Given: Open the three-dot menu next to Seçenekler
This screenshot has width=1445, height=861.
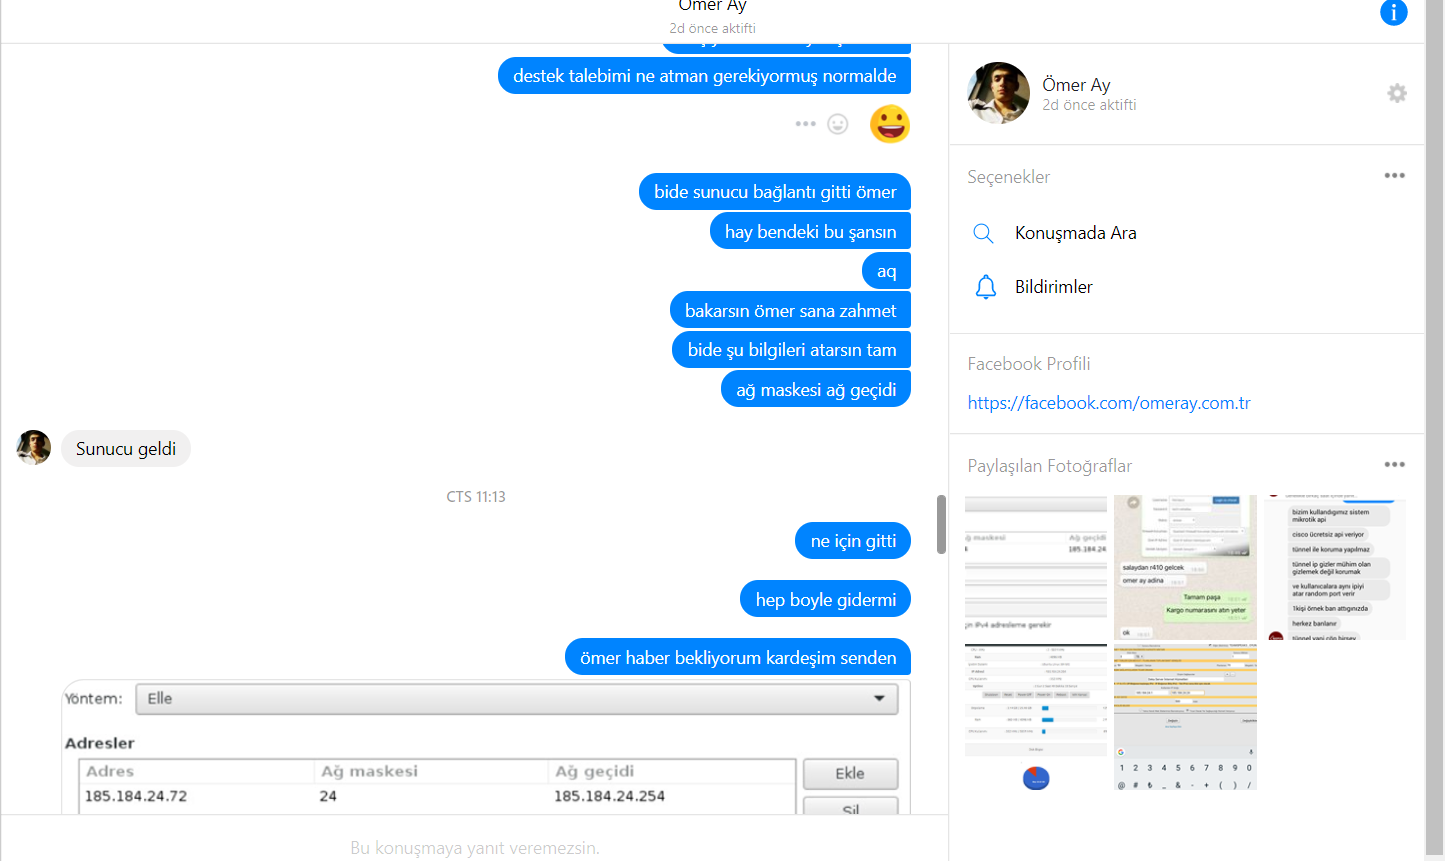Looking at the screenshot, I should click(1394, 176).
